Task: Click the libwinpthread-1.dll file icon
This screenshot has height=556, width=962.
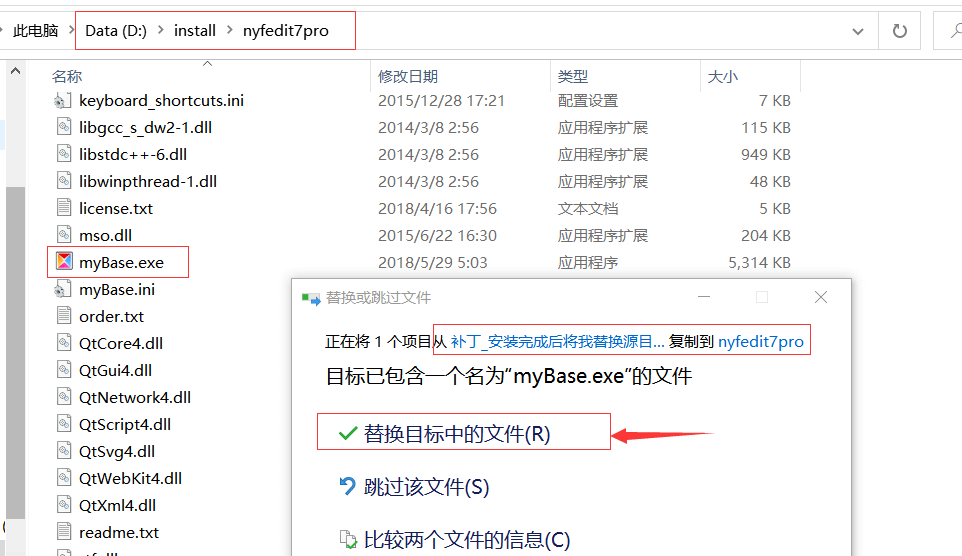Action: [64, 182]
